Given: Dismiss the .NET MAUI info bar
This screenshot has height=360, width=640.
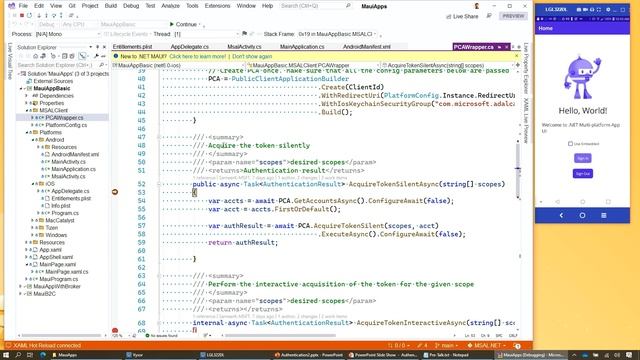Looking at the screenshot, I should pyautogui.click(x=516, y=56).
